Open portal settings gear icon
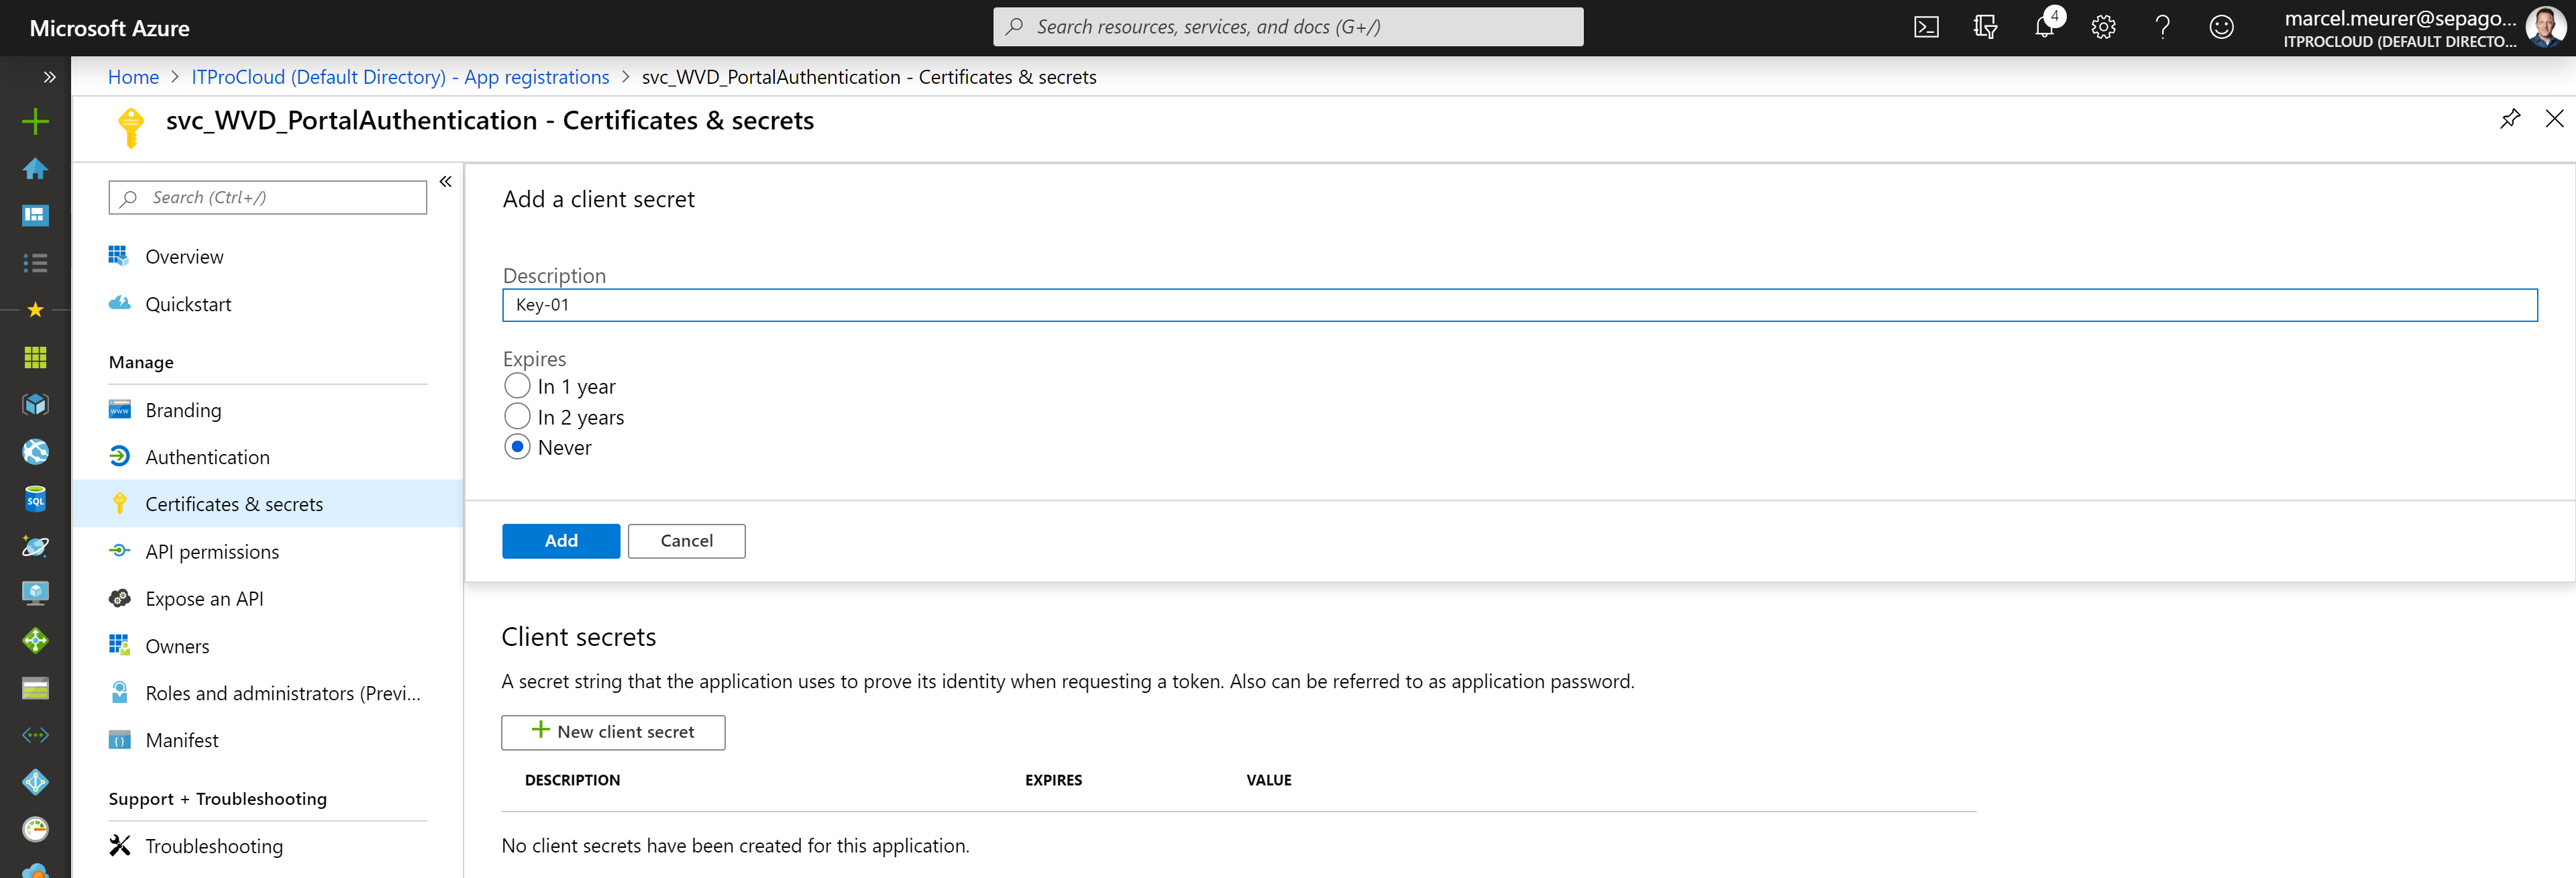This screenshot has width=2576, height=878. click(2103, 27)
